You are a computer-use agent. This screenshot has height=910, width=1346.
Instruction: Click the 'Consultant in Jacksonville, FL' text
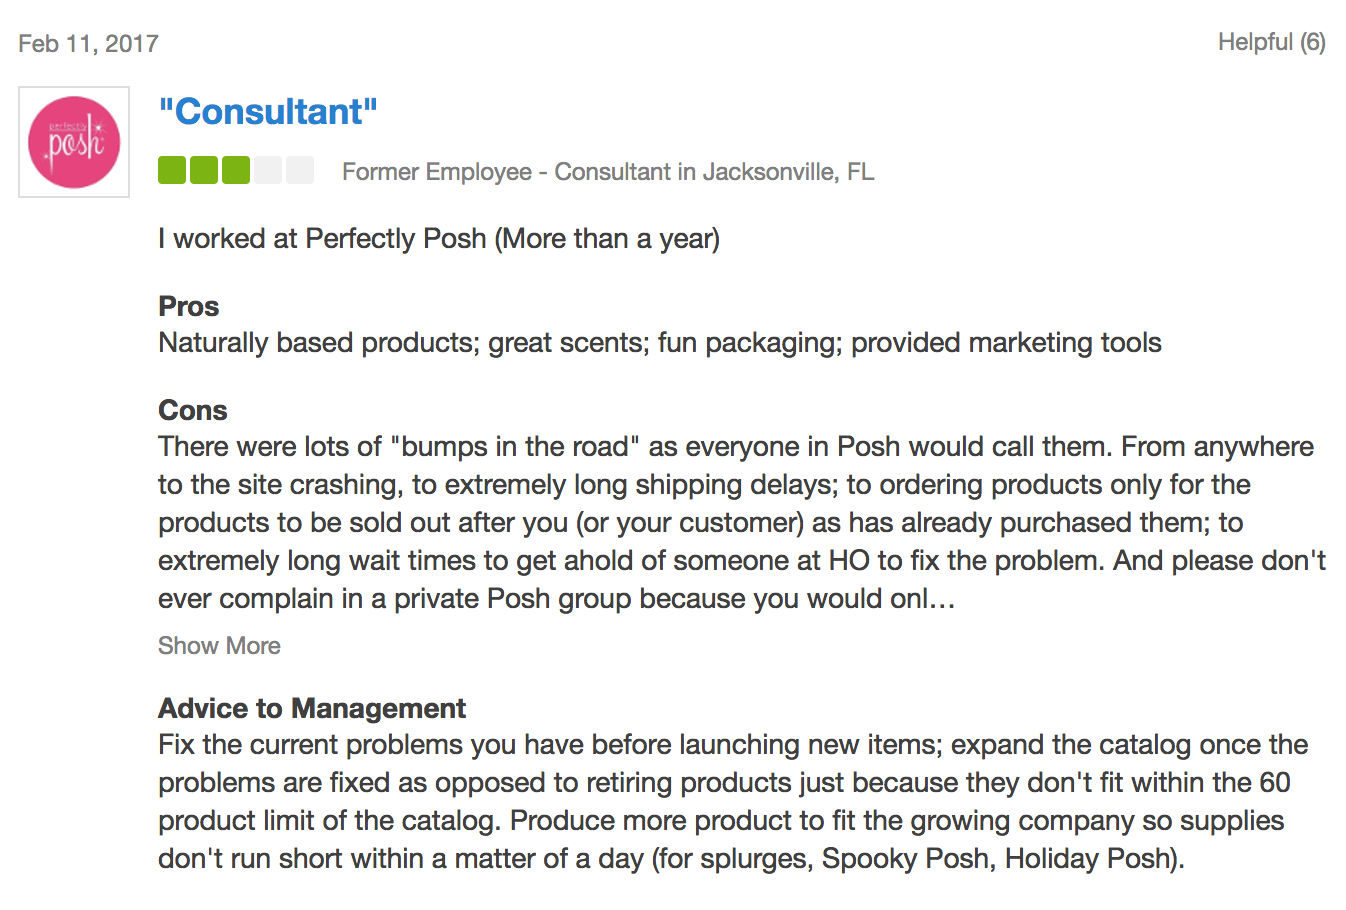tap(714, 172)
